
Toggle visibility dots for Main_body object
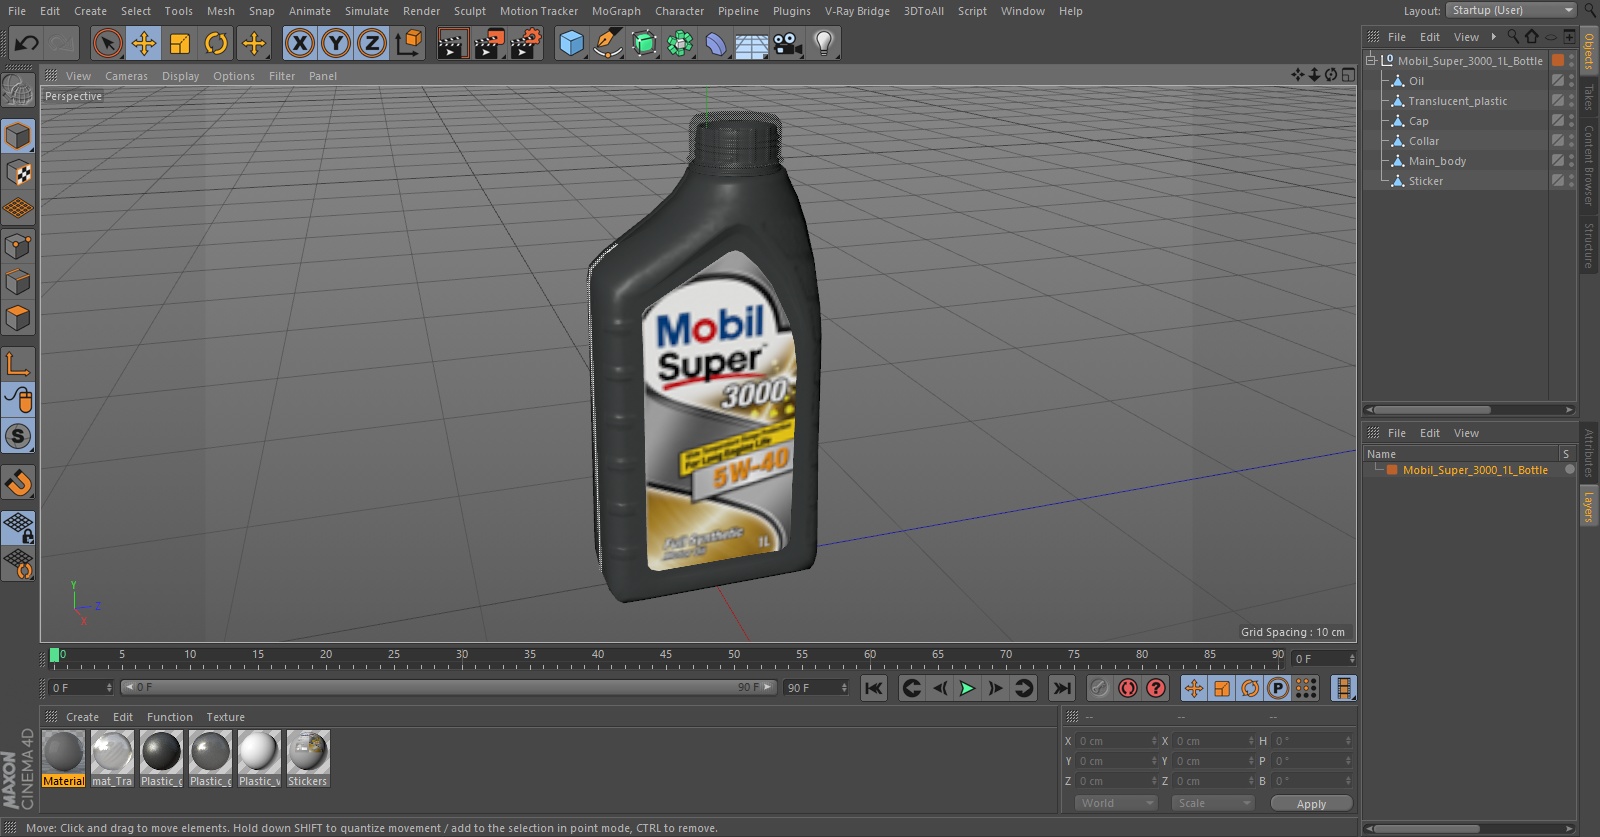[1571, 160]
